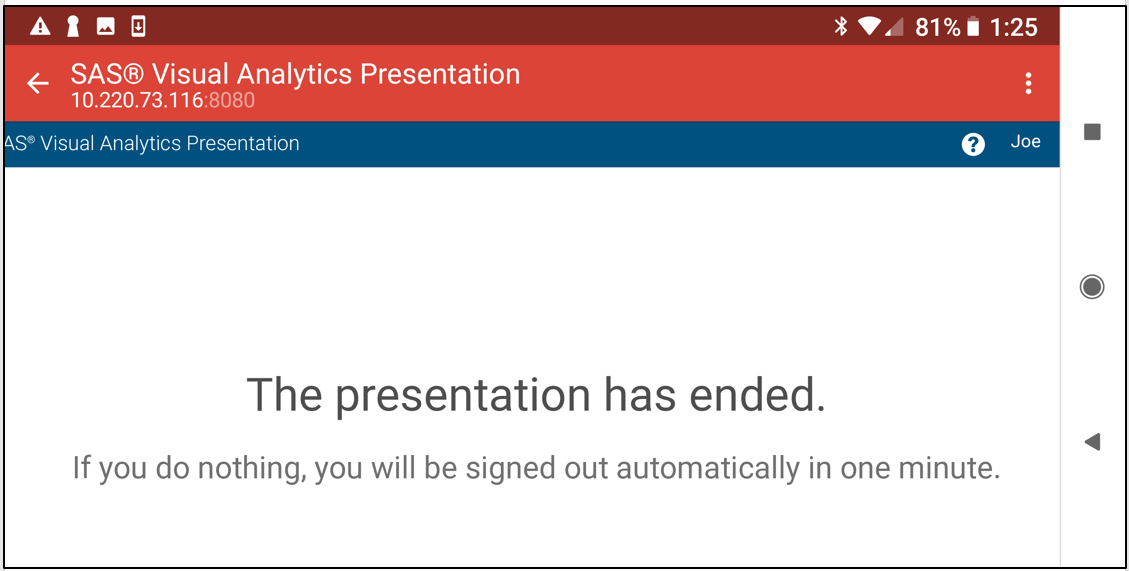Image resolution: width=1129 pixels, height=571 pixels.
Task: Tap the warning triangle status icon
Action: pos(40,27)
